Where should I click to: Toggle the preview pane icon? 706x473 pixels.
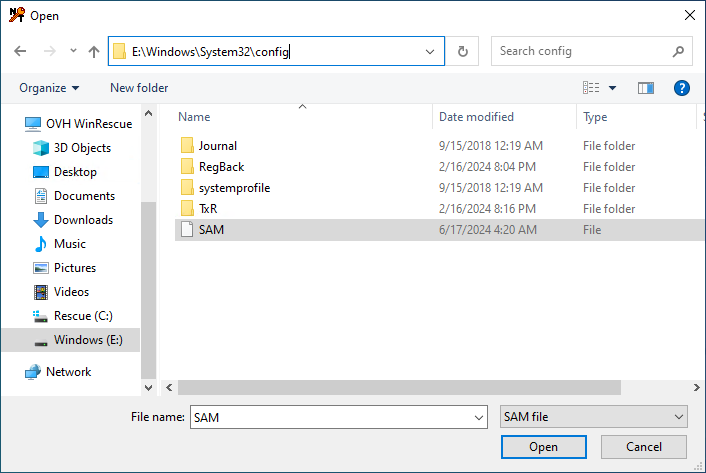coord(646,88)
